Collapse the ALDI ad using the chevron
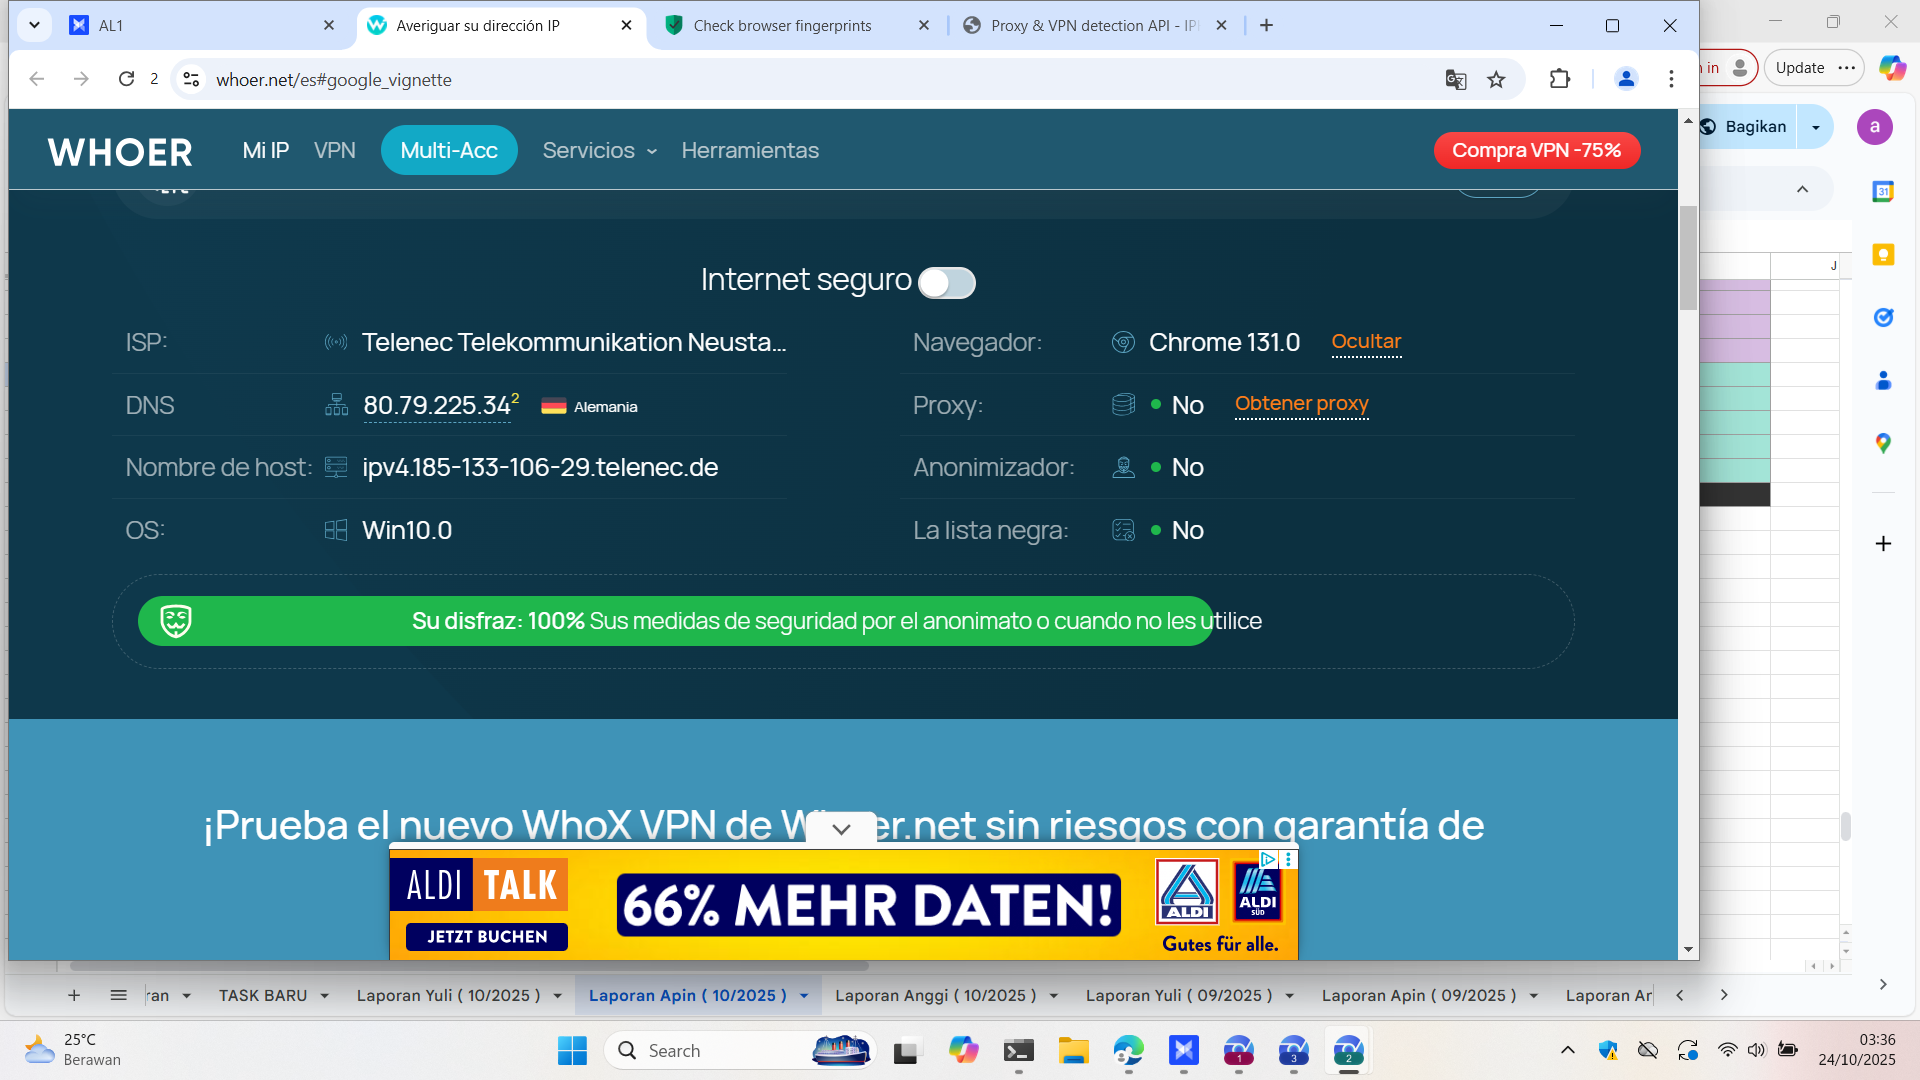The image size is (1920, 1080). (x=841, y=829)
